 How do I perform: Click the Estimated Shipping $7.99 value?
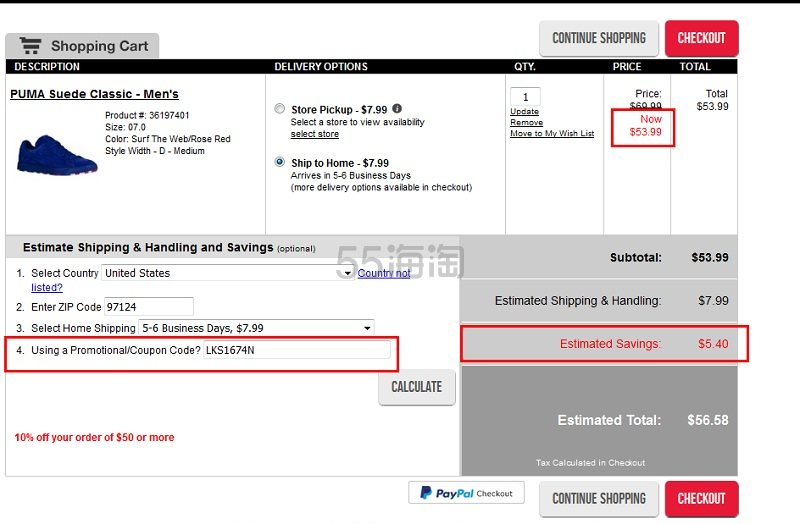point(713,301)
